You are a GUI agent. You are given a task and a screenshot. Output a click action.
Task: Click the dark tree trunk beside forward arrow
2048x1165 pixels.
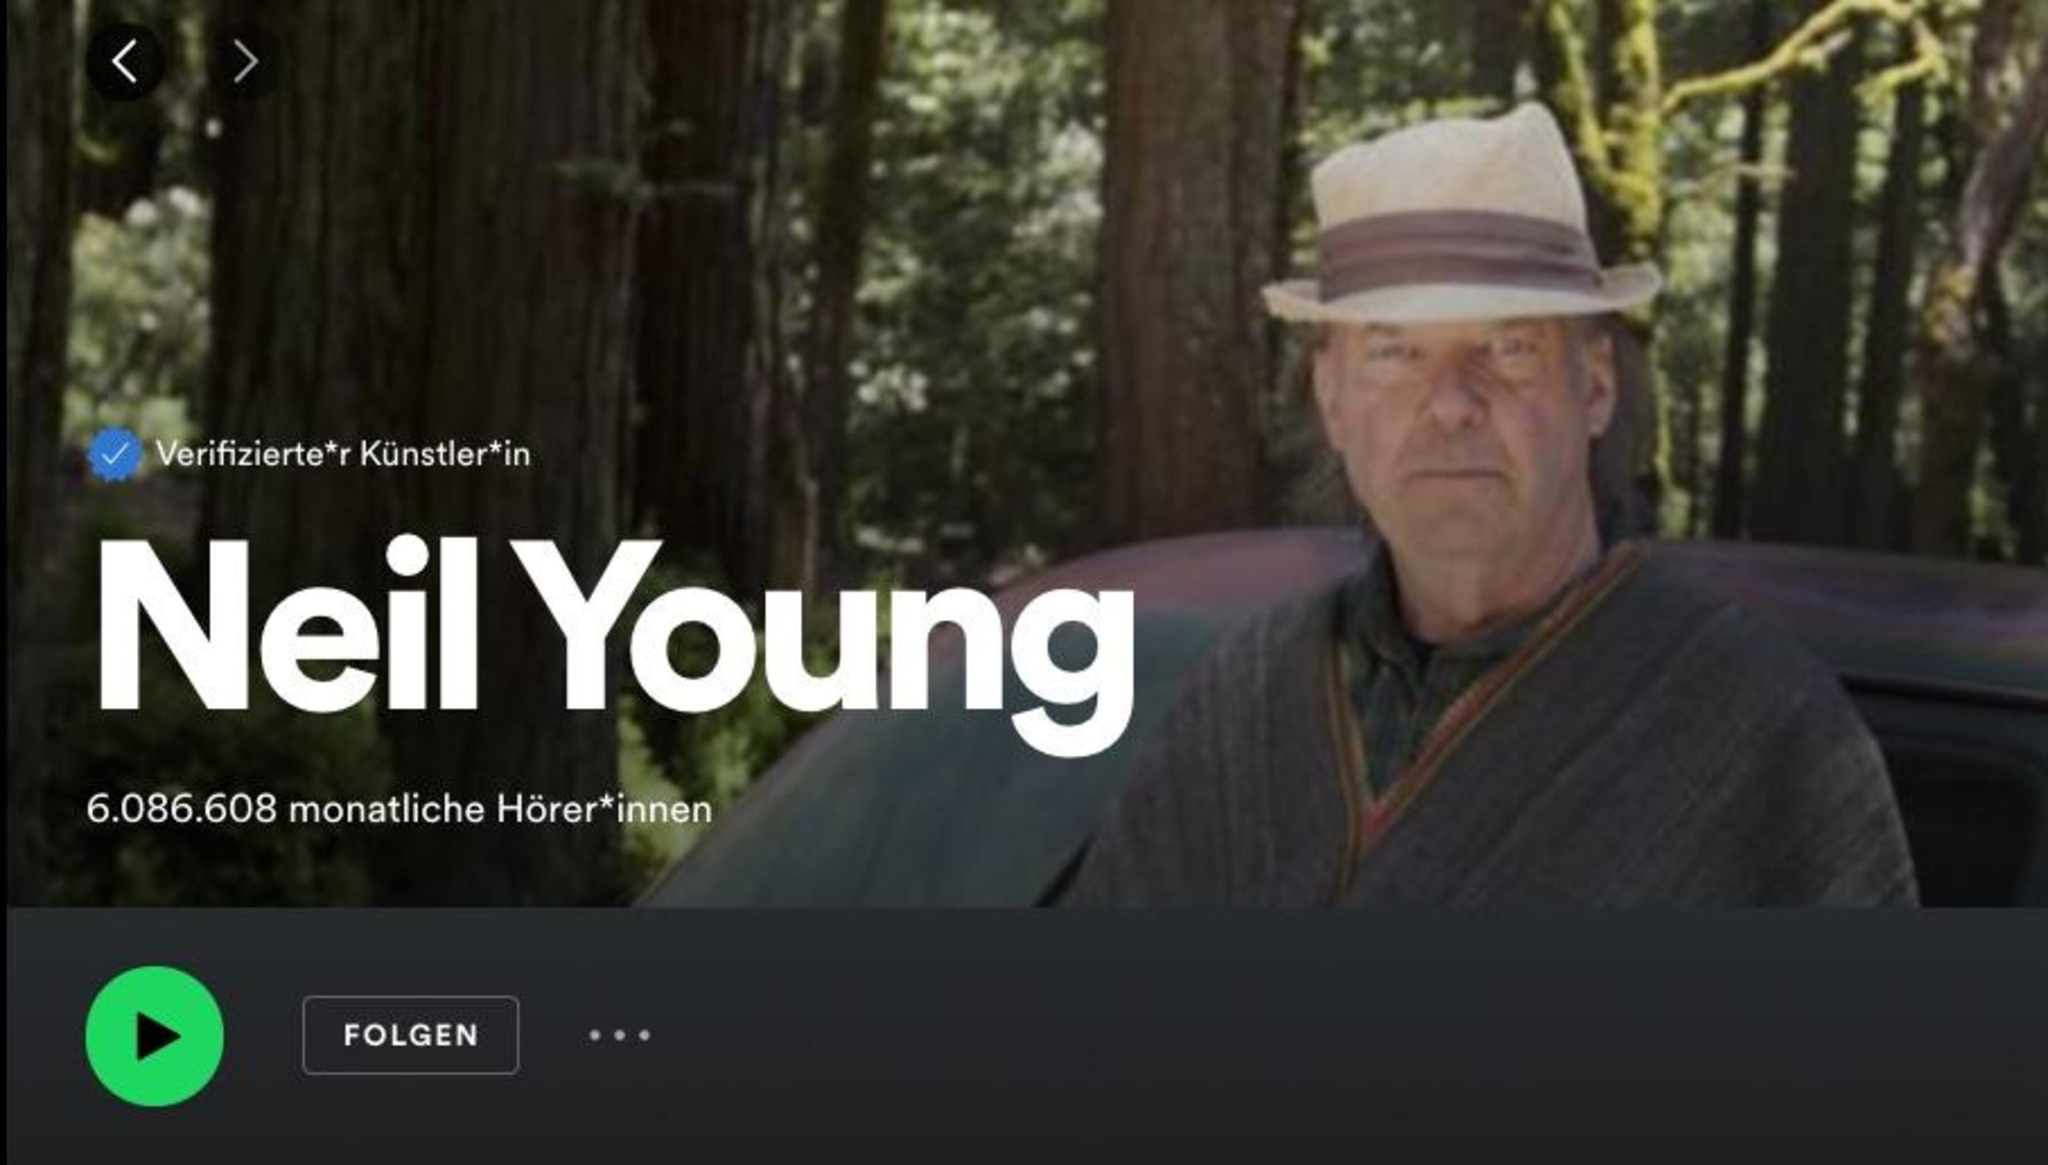click(x=420, y=200)
